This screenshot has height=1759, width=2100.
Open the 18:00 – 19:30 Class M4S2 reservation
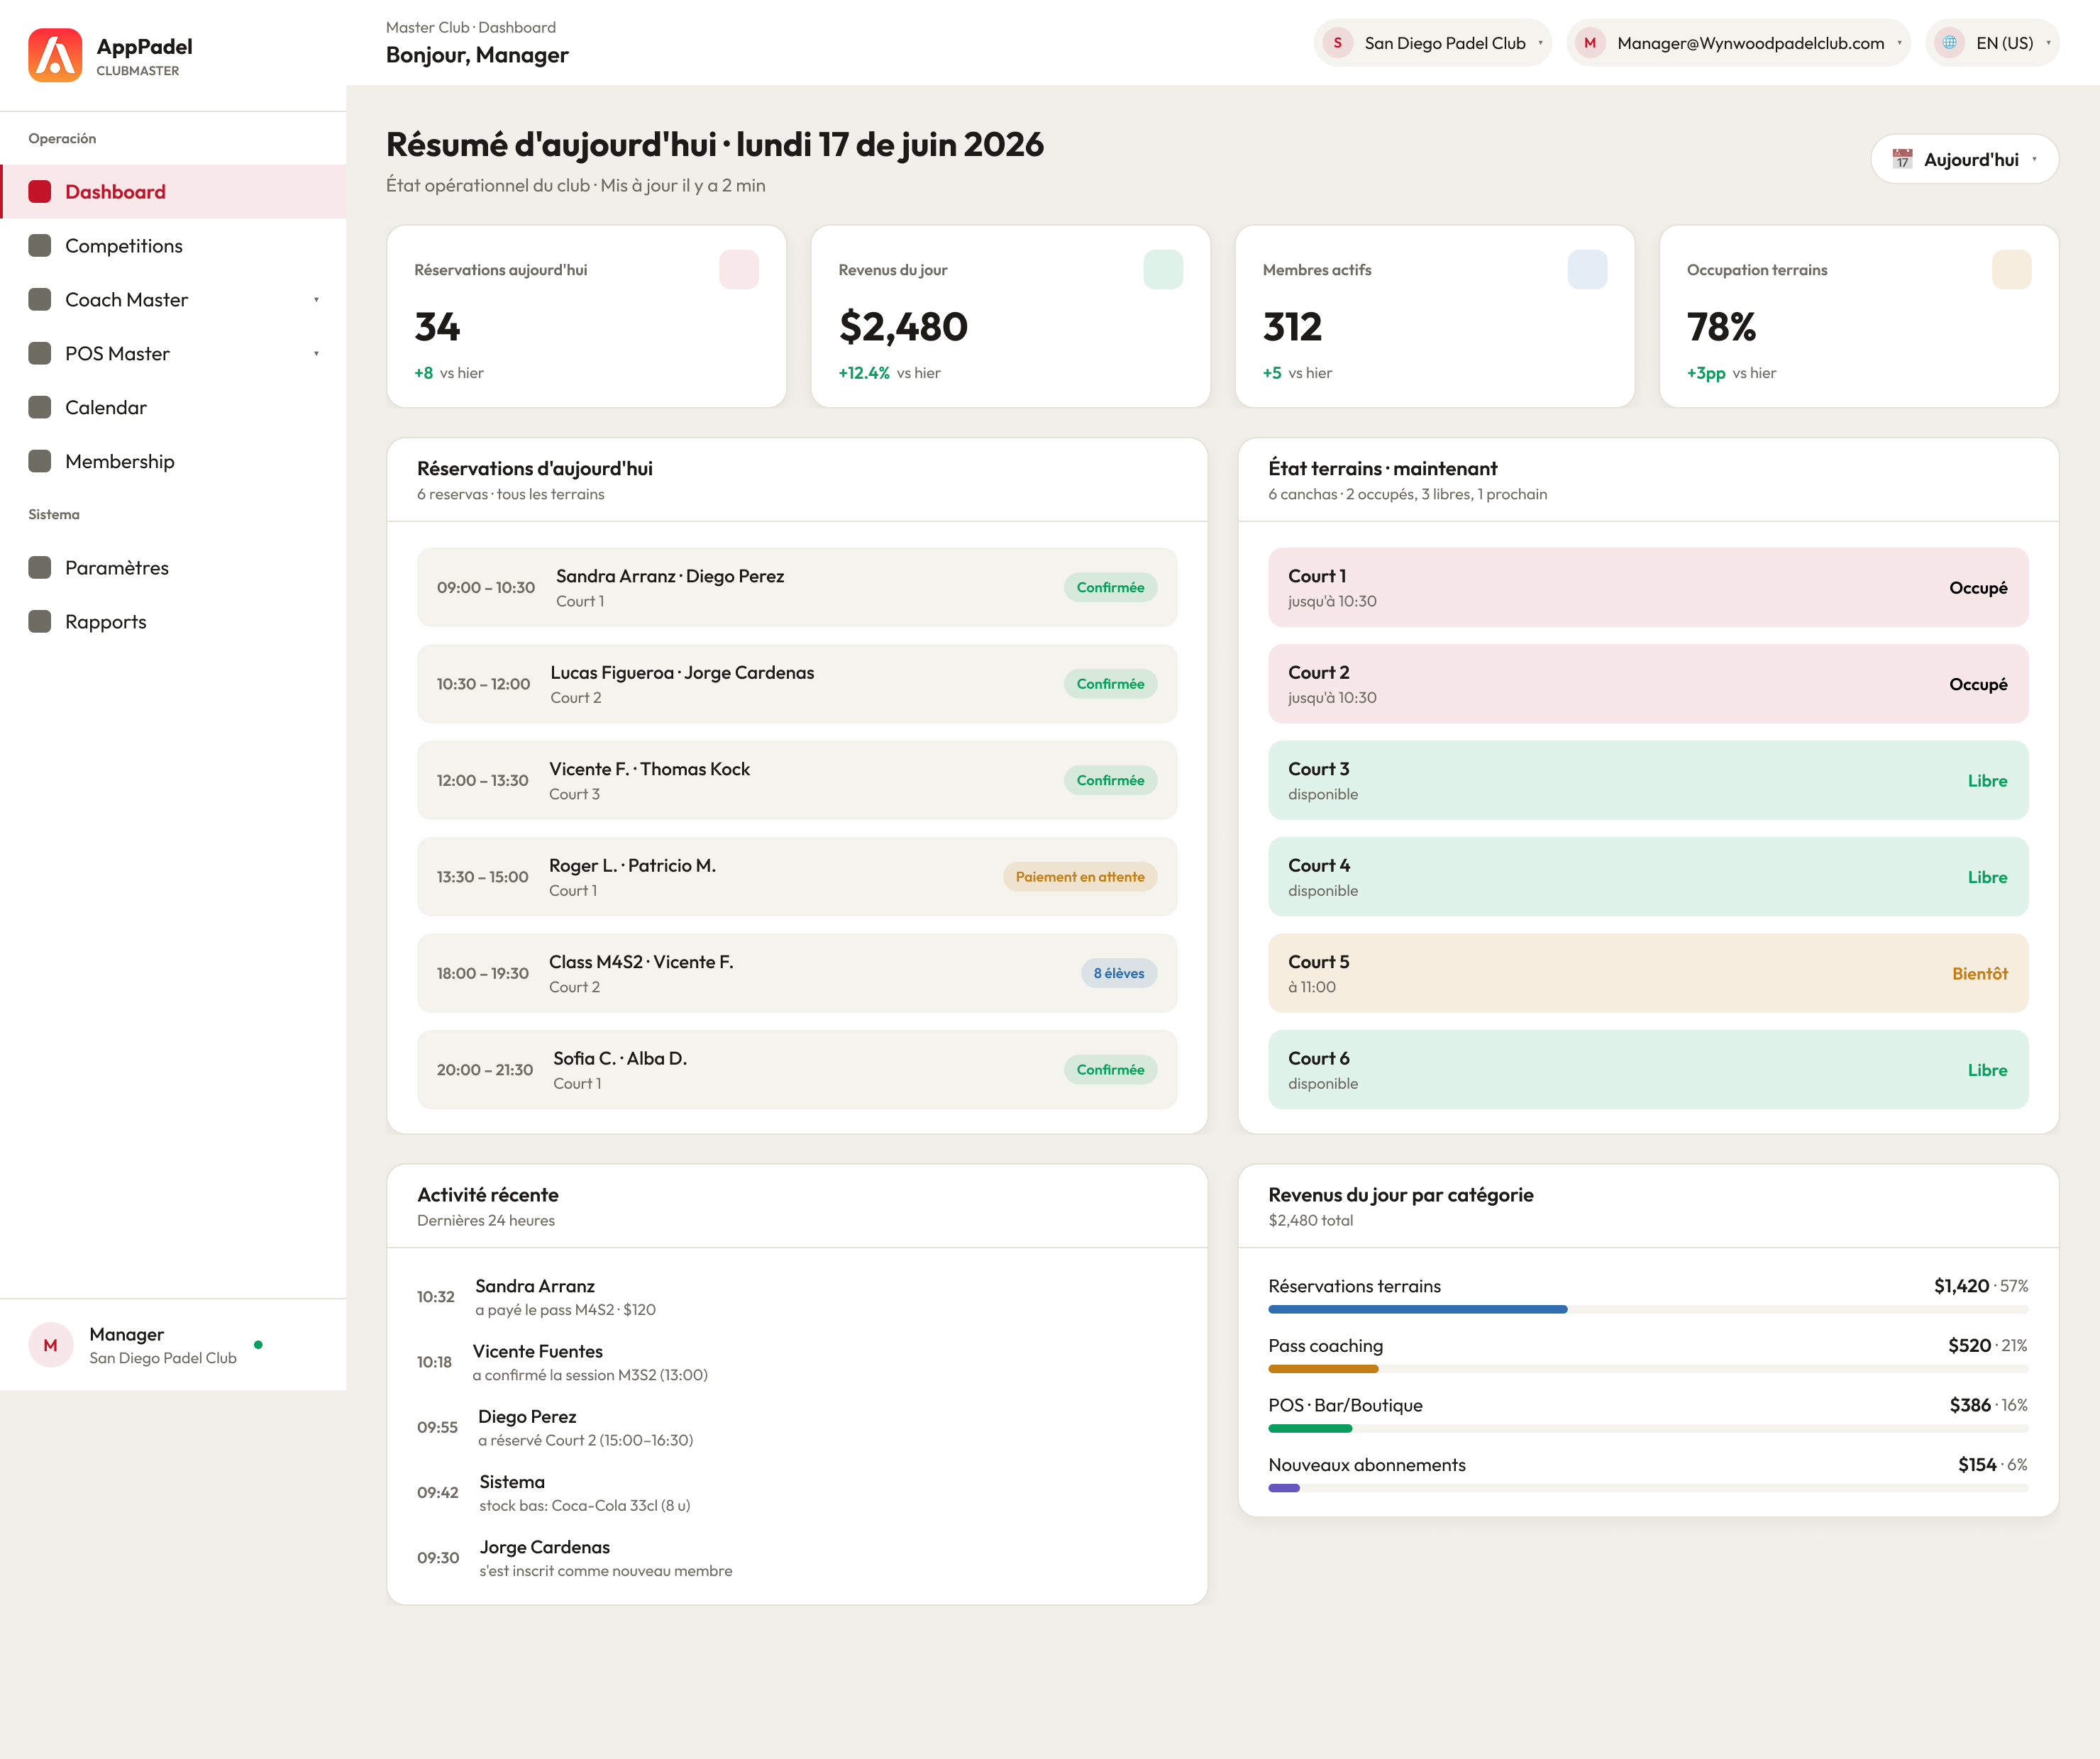tap(797, 973)
